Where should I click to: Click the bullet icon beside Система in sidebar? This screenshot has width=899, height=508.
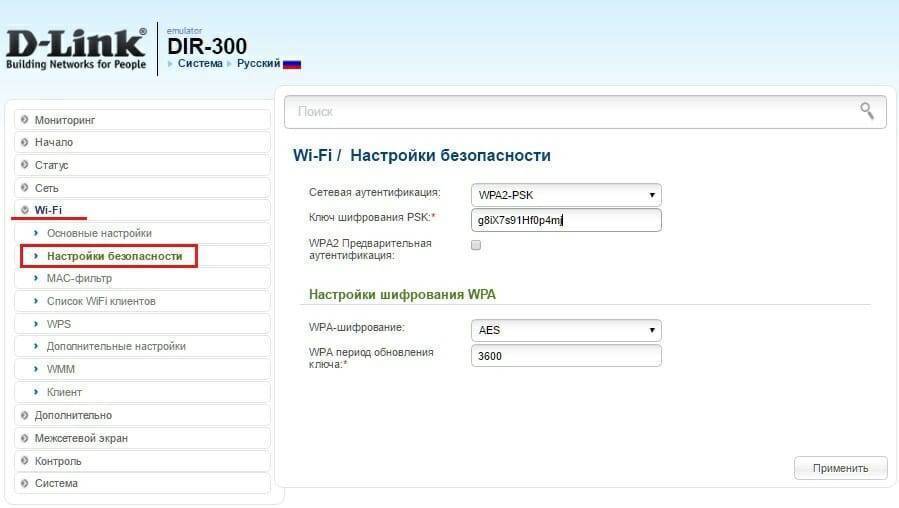(x=24, y=483)
